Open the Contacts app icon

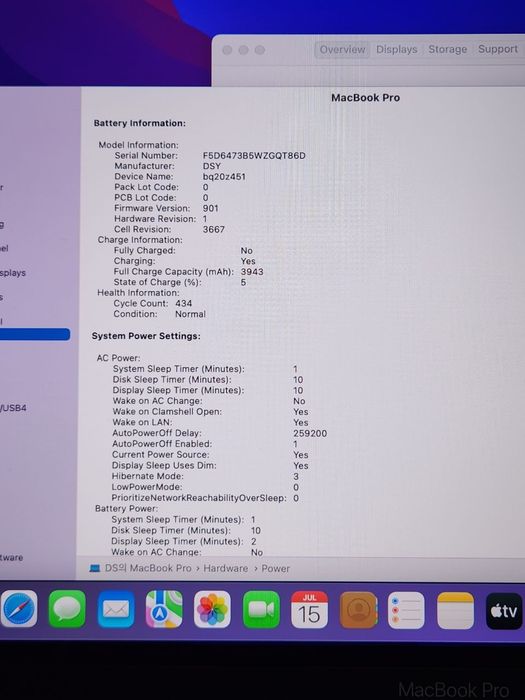(358, 610)
